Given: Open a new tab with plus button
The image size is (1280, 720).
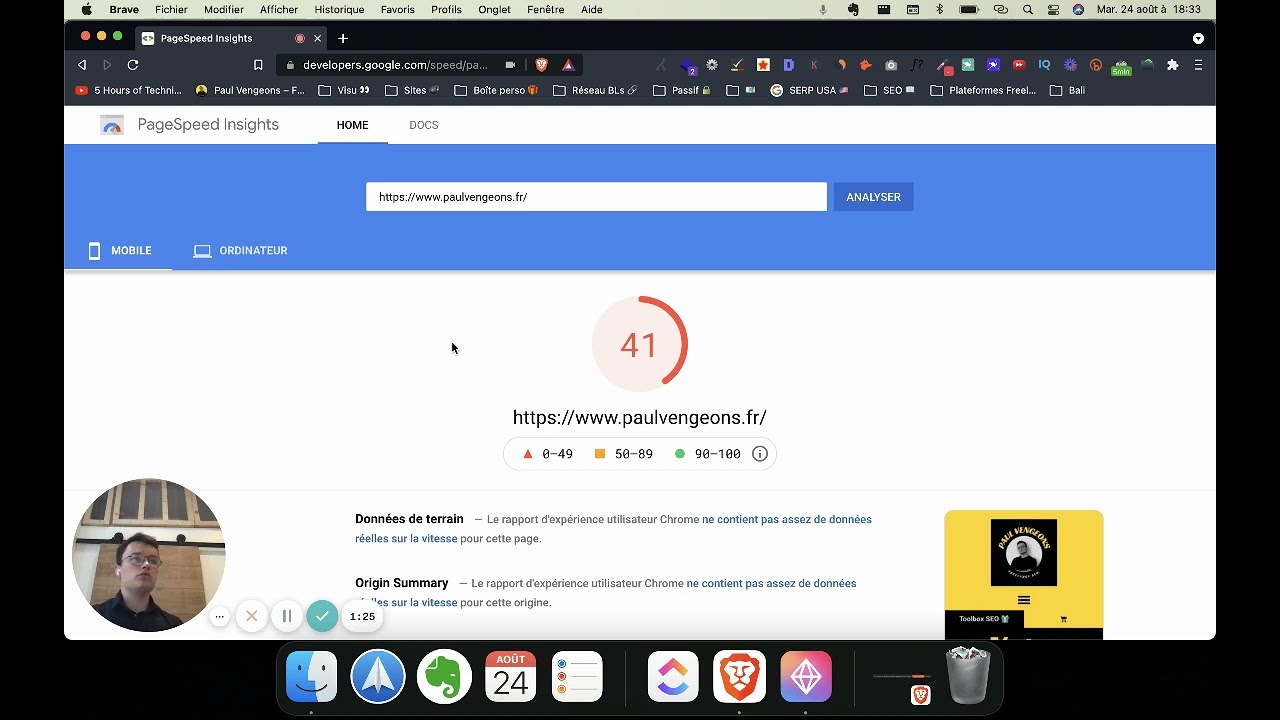Looking at the screenshot, I should [x=343, y=38].
